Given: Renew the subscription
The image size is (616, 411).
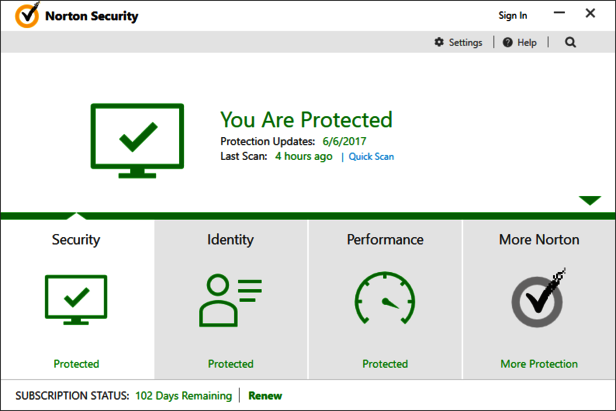Looking at the screenshot, I should 265,396.
